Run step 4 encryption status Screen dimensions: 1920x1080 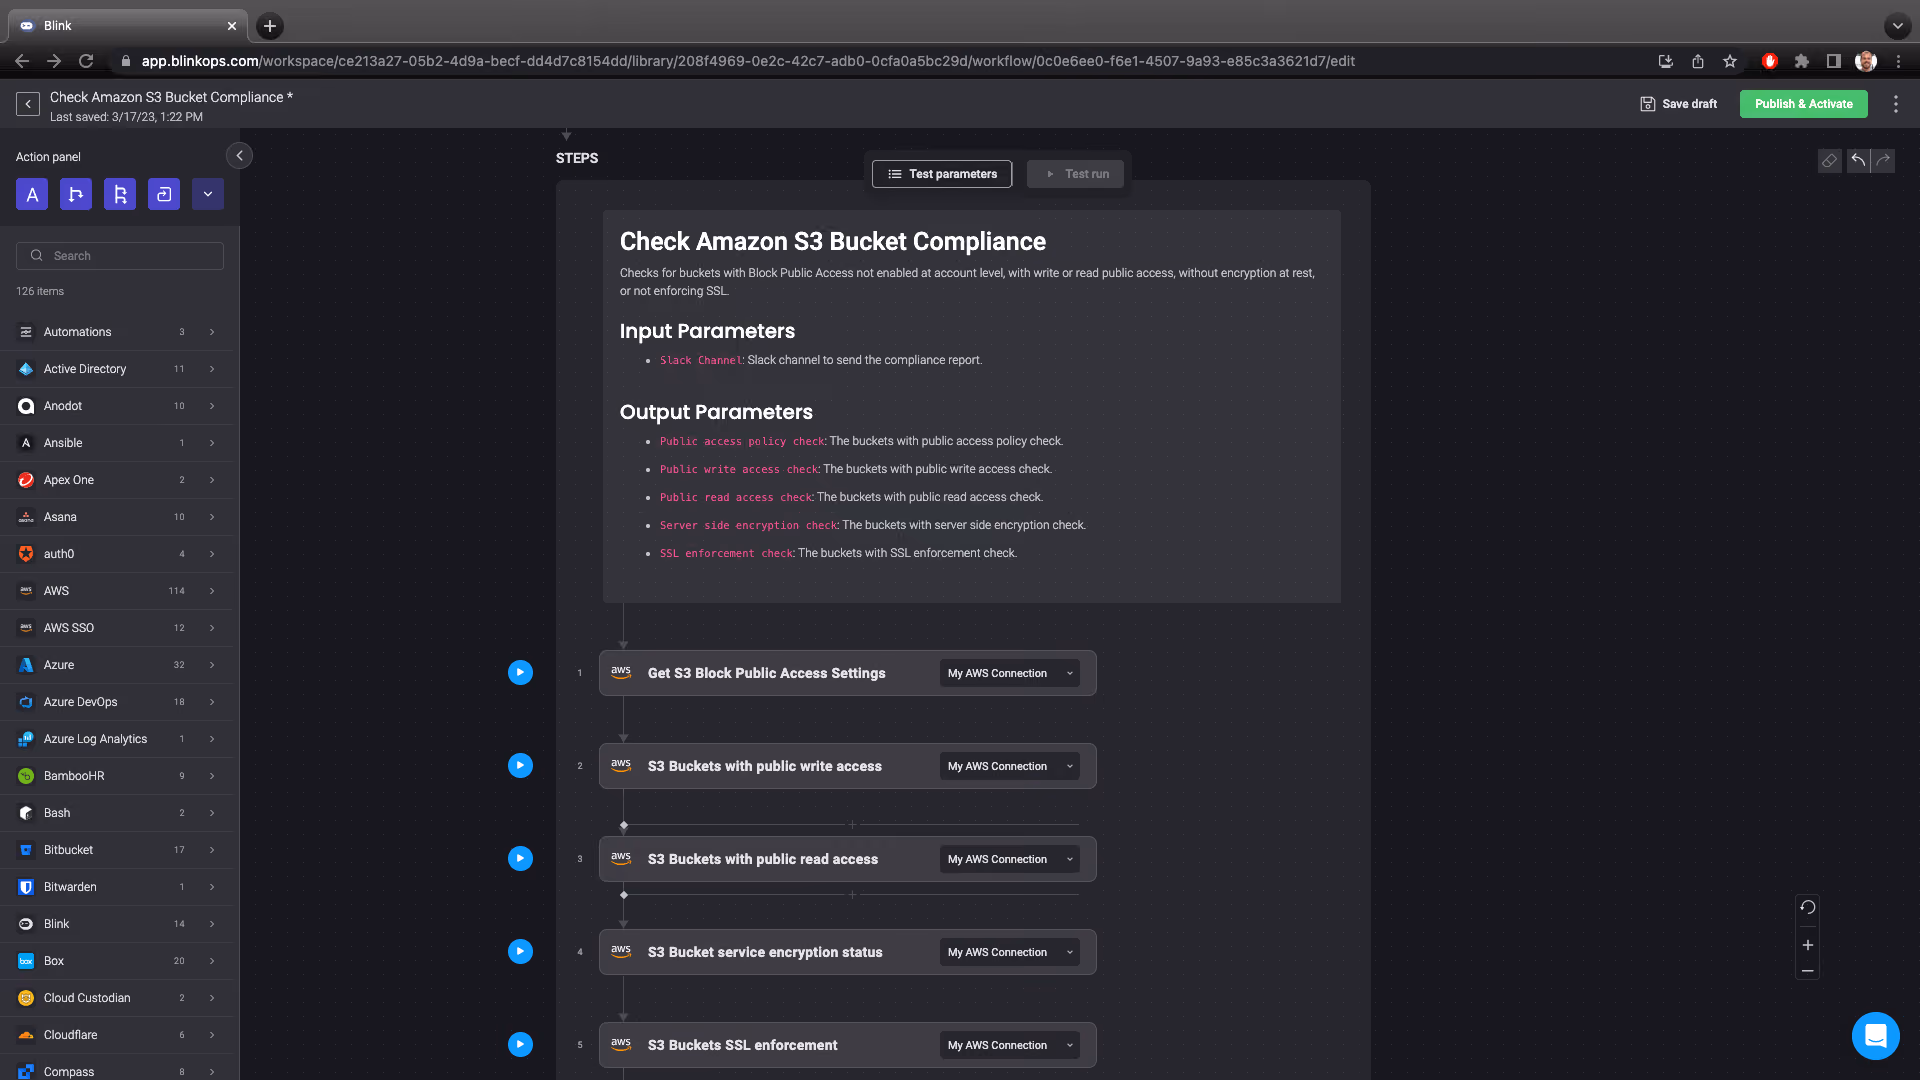[520, 952]
